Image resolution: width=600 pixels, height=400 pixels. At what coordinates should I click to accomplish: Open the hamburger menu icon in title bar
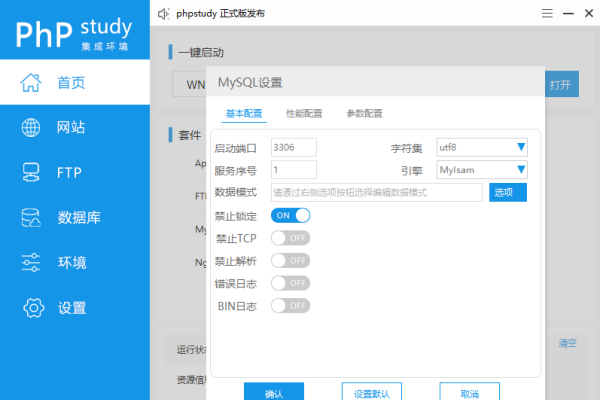click(x=547, y=13)
